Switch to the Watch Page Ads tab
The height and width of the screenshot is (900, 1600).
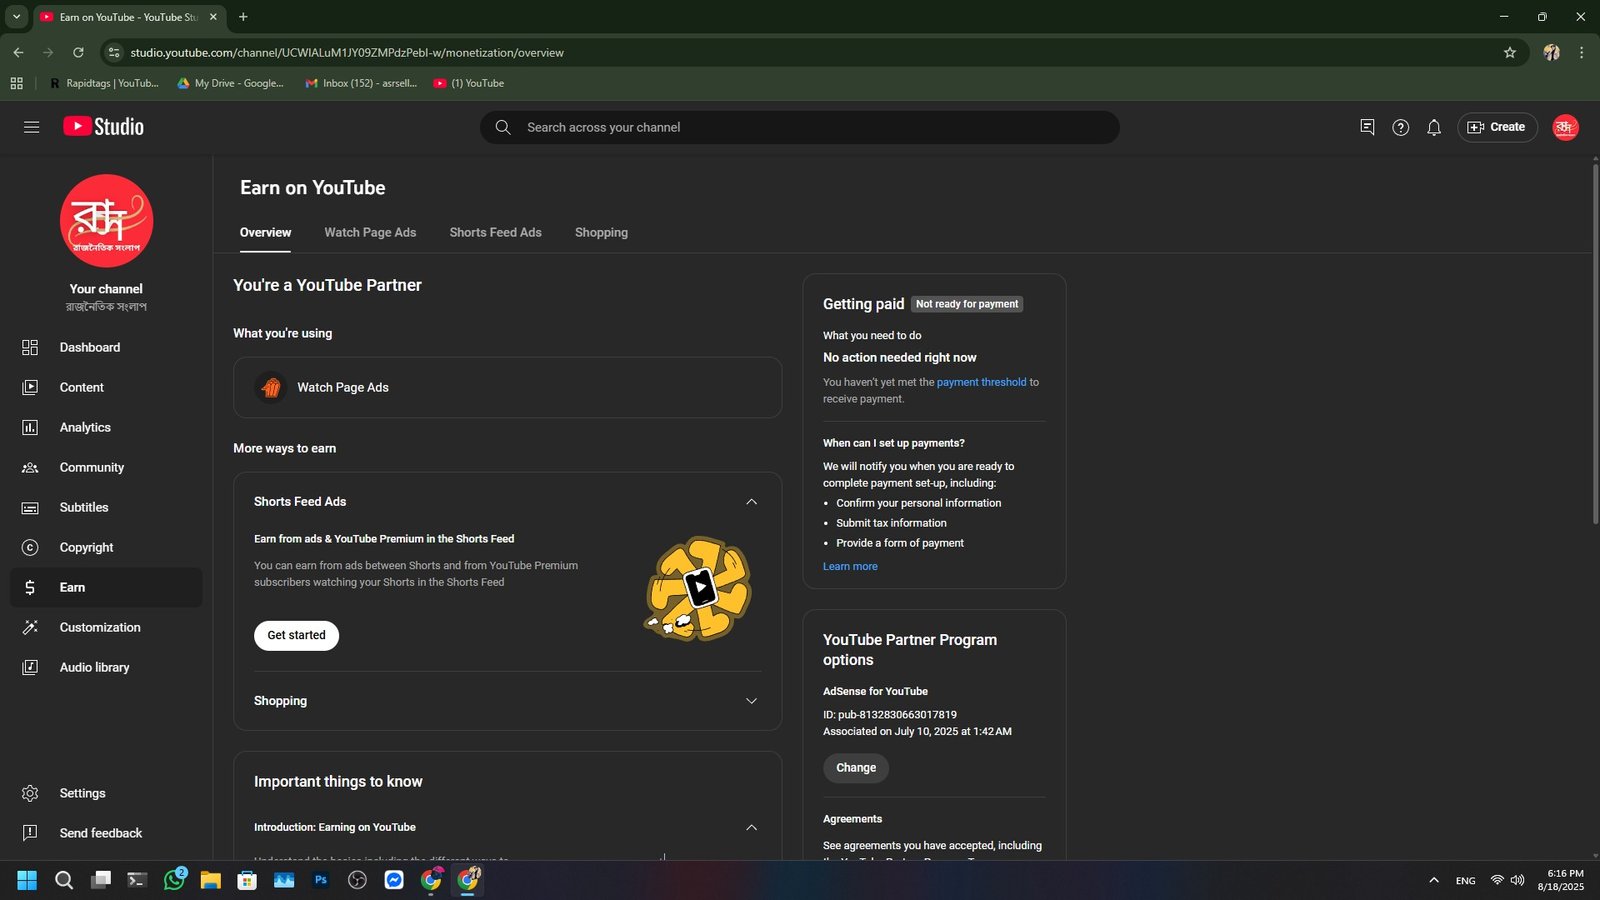click(370, 232)
